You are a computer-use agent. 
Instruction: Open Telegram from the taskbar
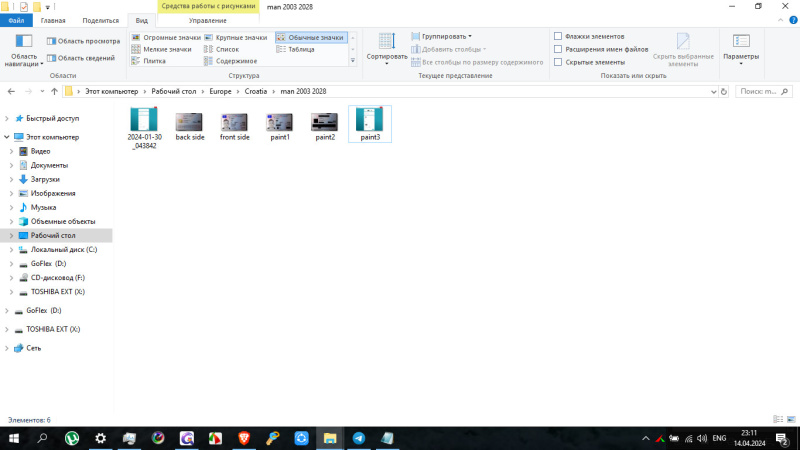(359, 438)
